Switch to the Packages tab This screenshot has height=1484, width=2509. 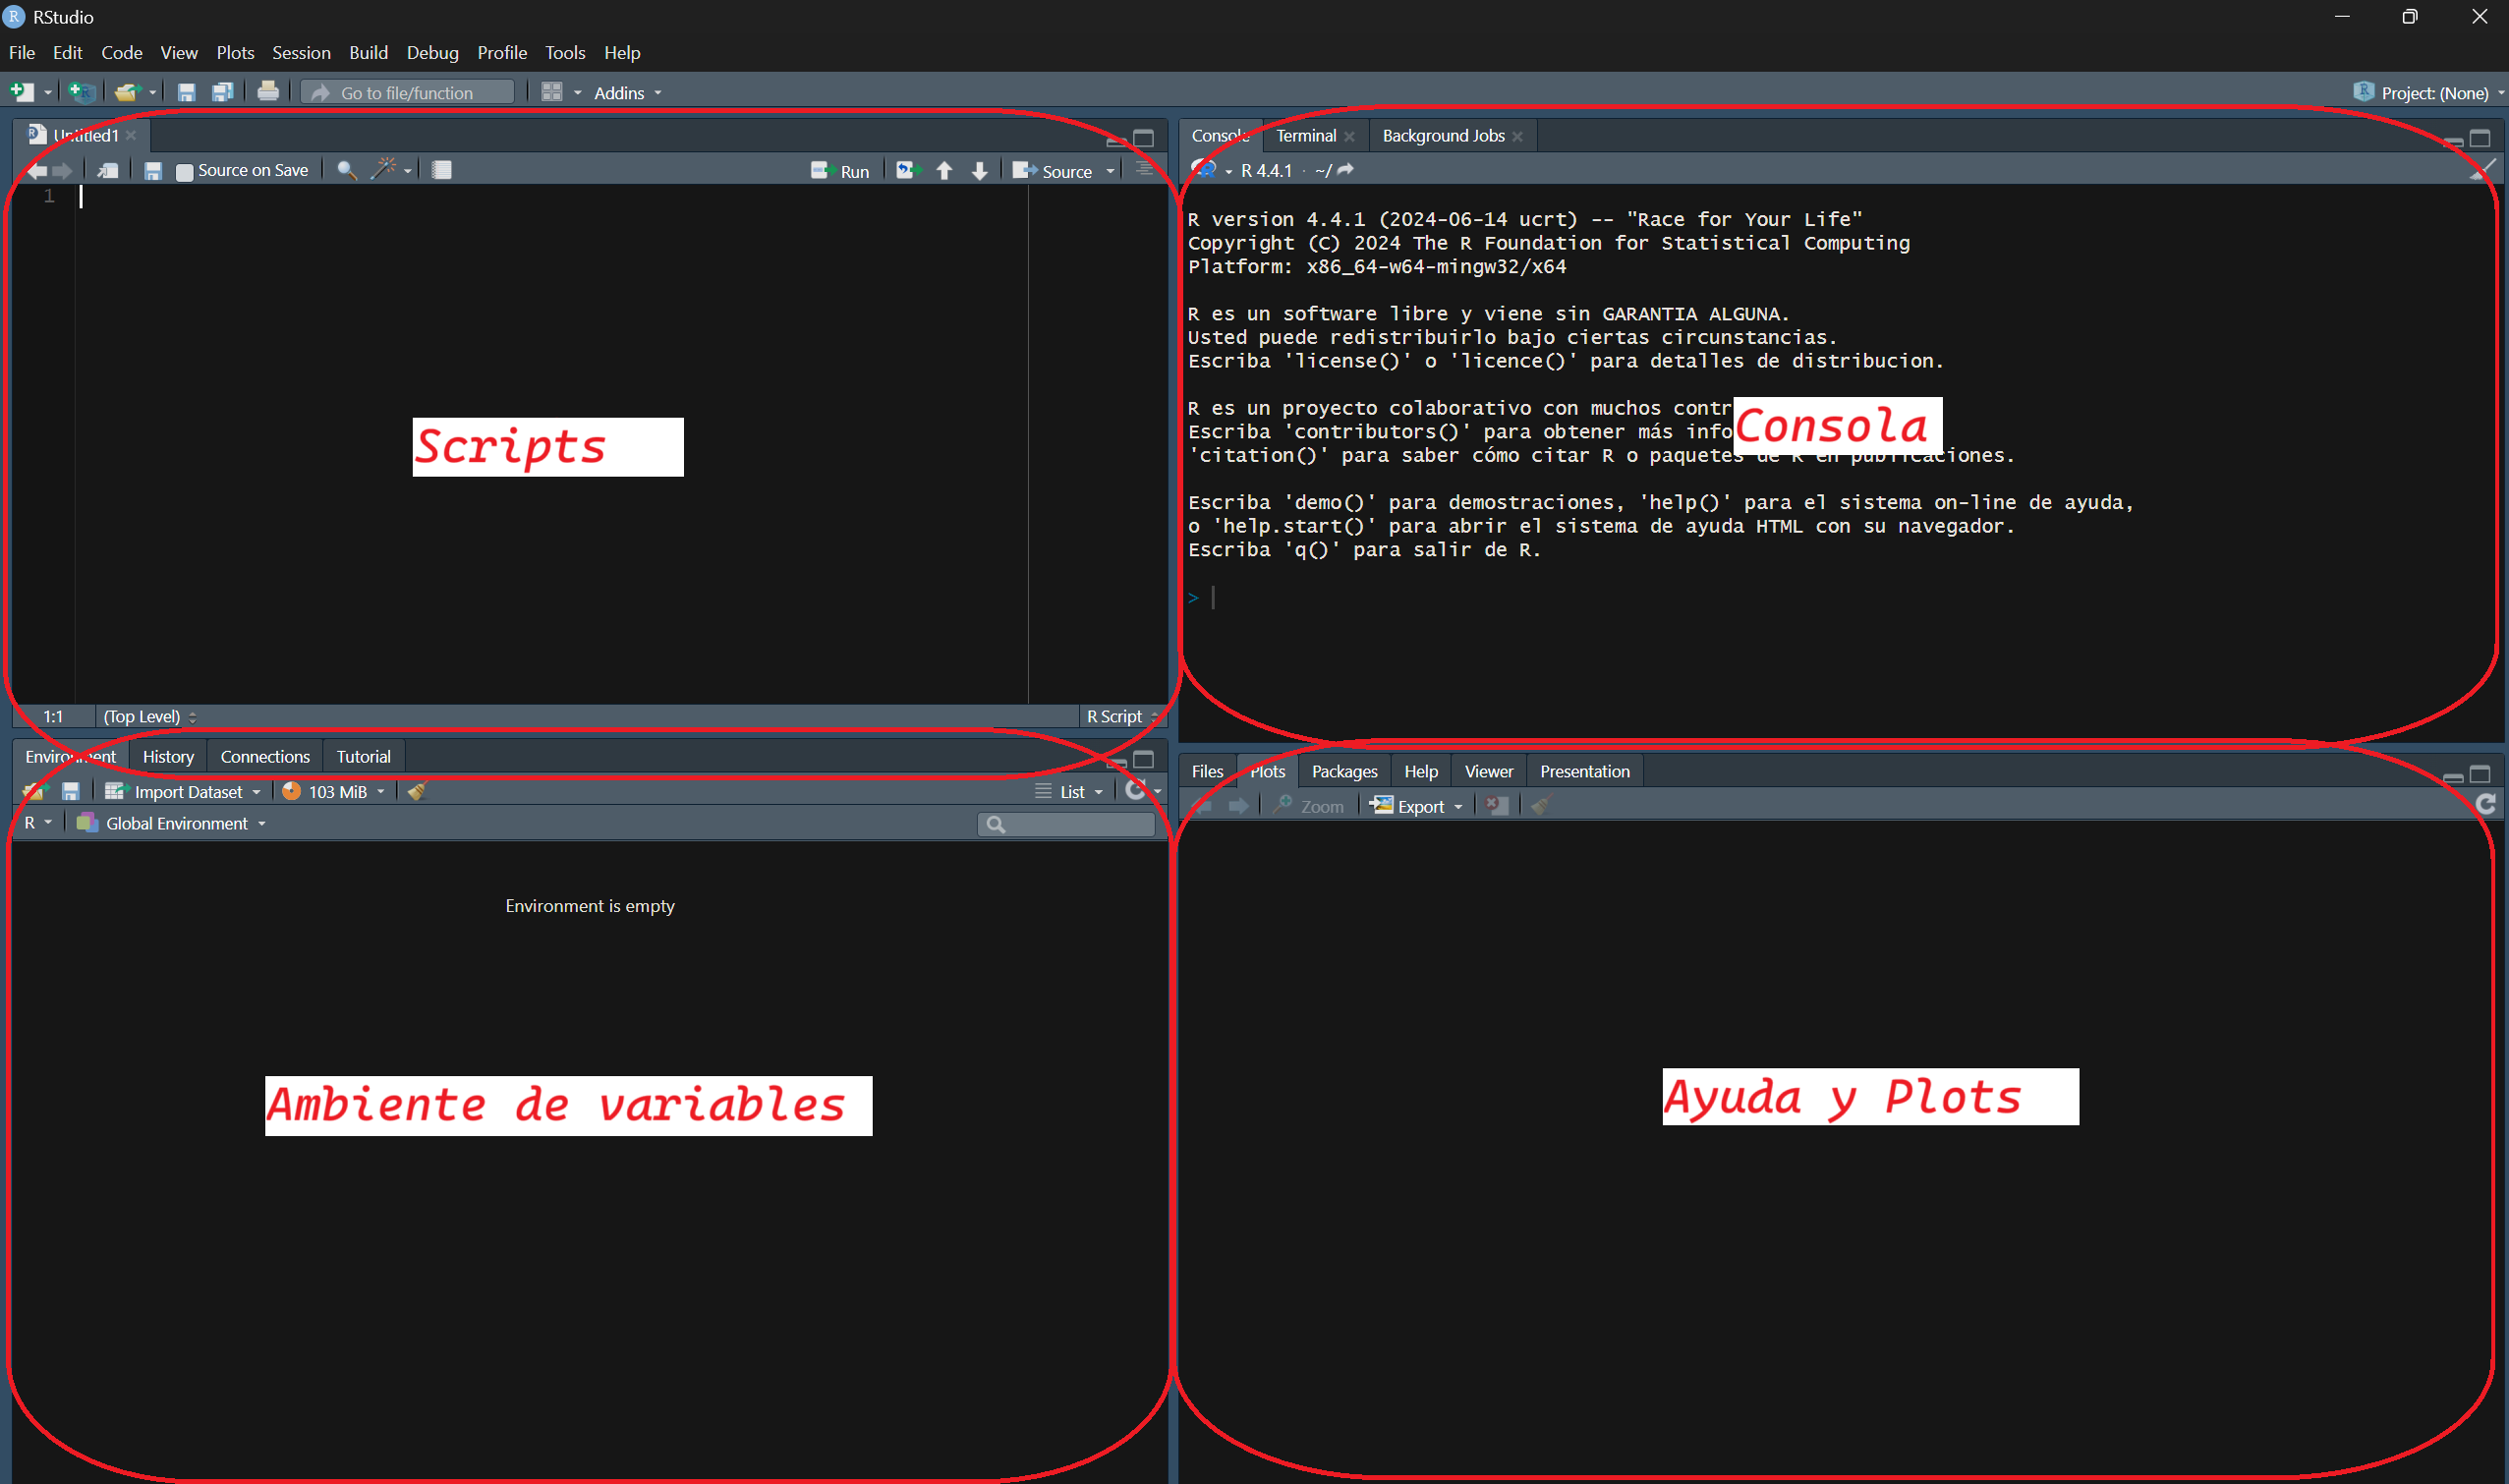tap(1344, 772)
